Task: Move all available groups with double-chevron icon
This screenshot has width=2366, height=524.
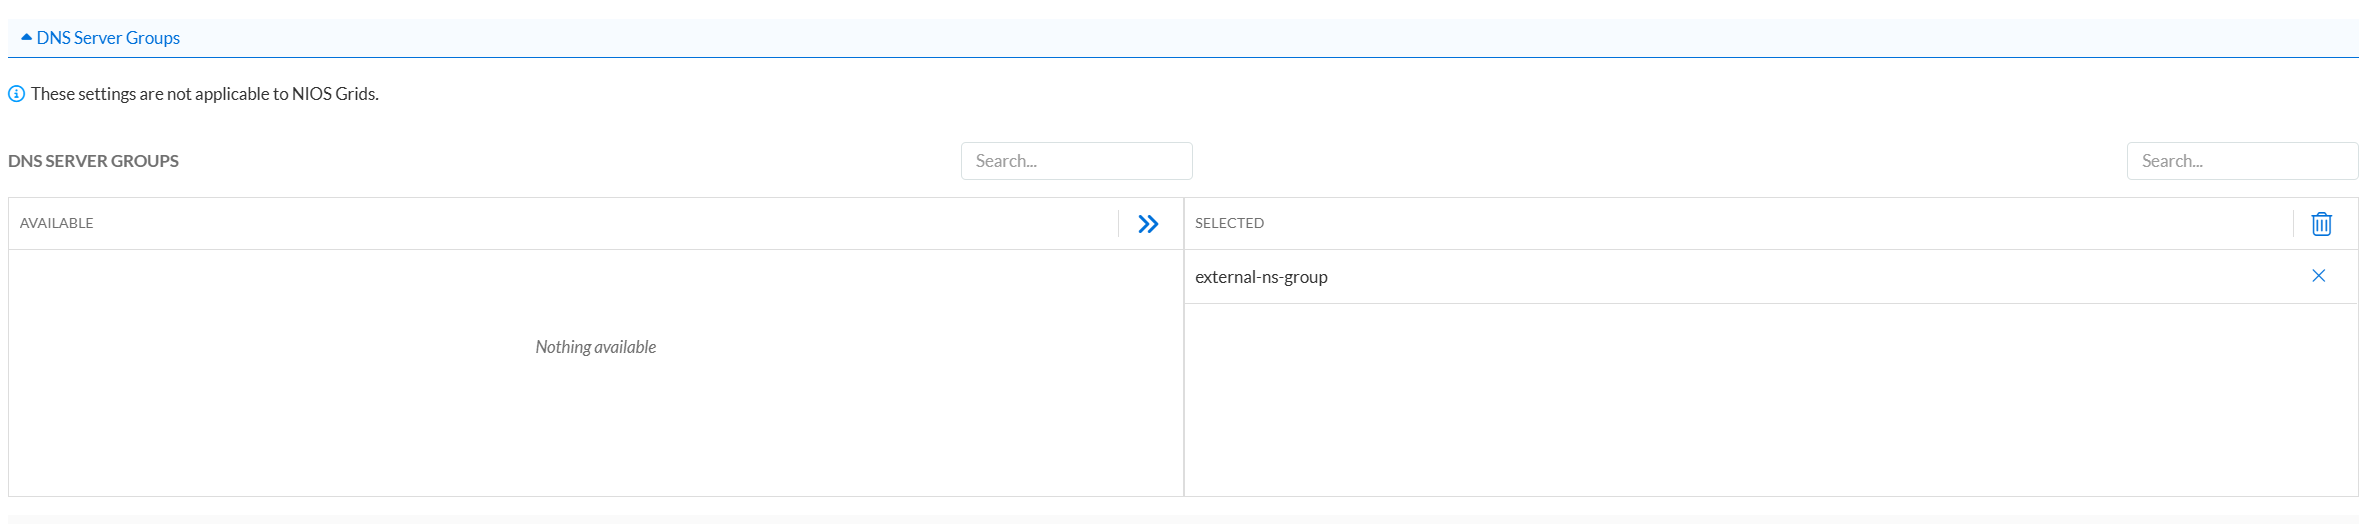Action: coord(1148,224)
